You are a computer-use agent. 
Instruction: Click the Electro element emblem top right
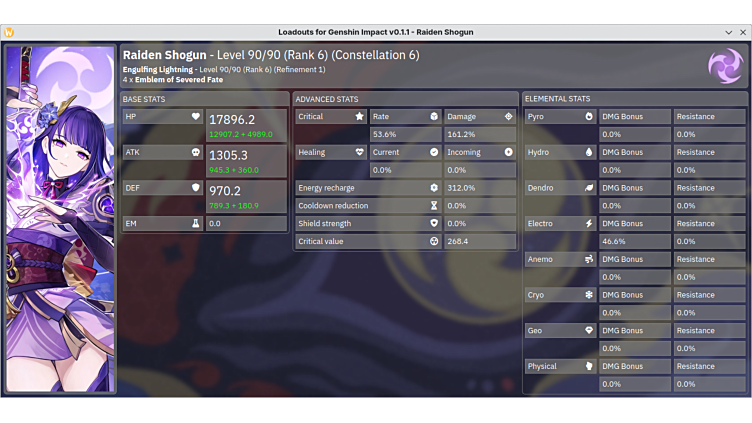point(725,66)
